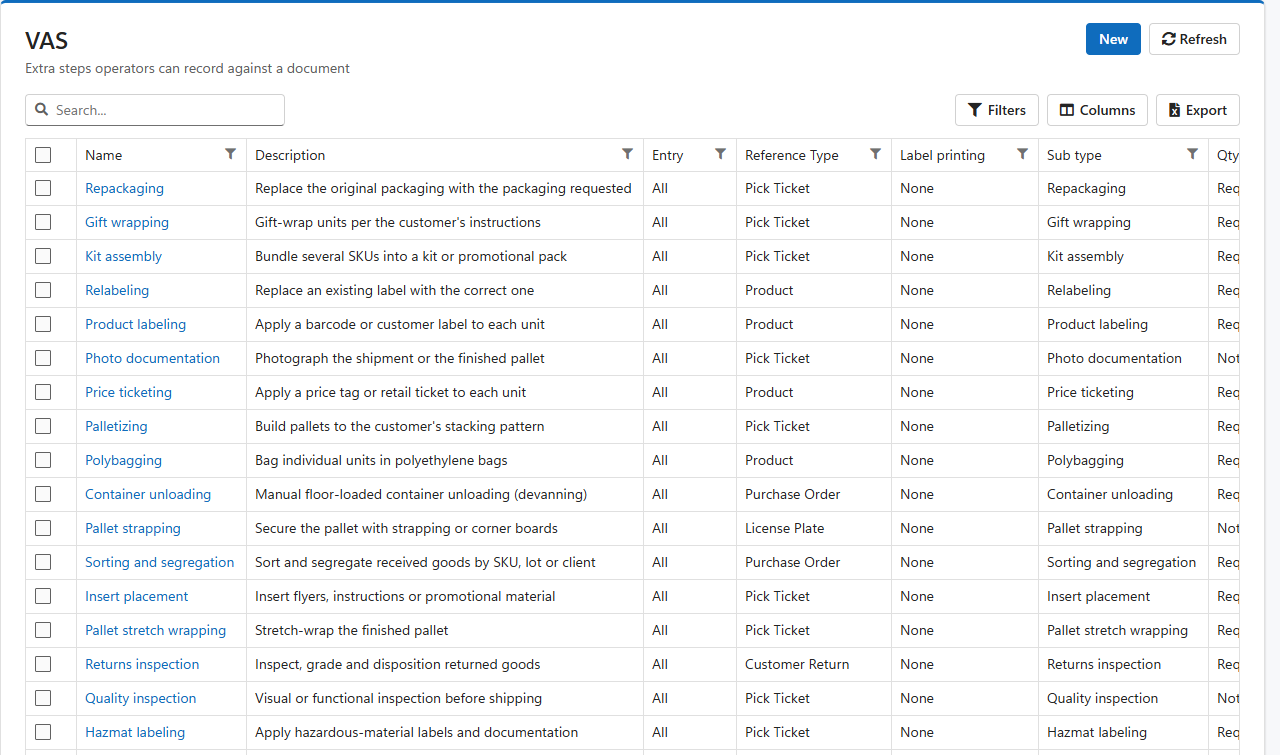This screenshot has width=1280, height=755.
Task: Sort by the Description column header
Action: (x=290, y=155)
